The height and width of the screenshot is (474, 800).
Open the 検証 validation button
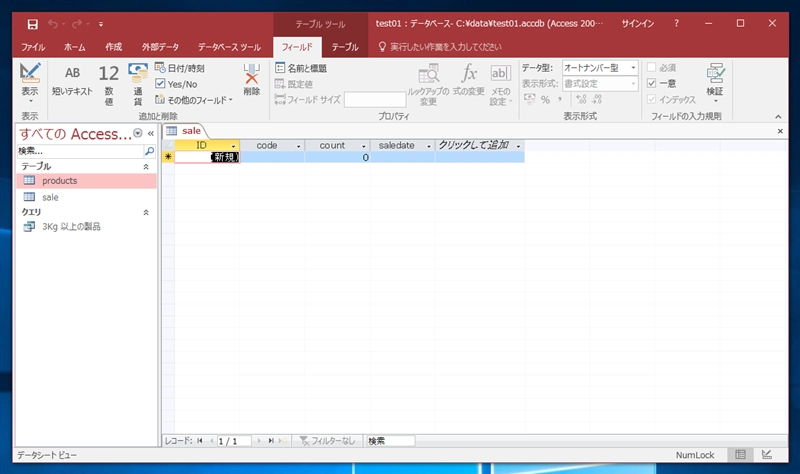tap(715, 83)
